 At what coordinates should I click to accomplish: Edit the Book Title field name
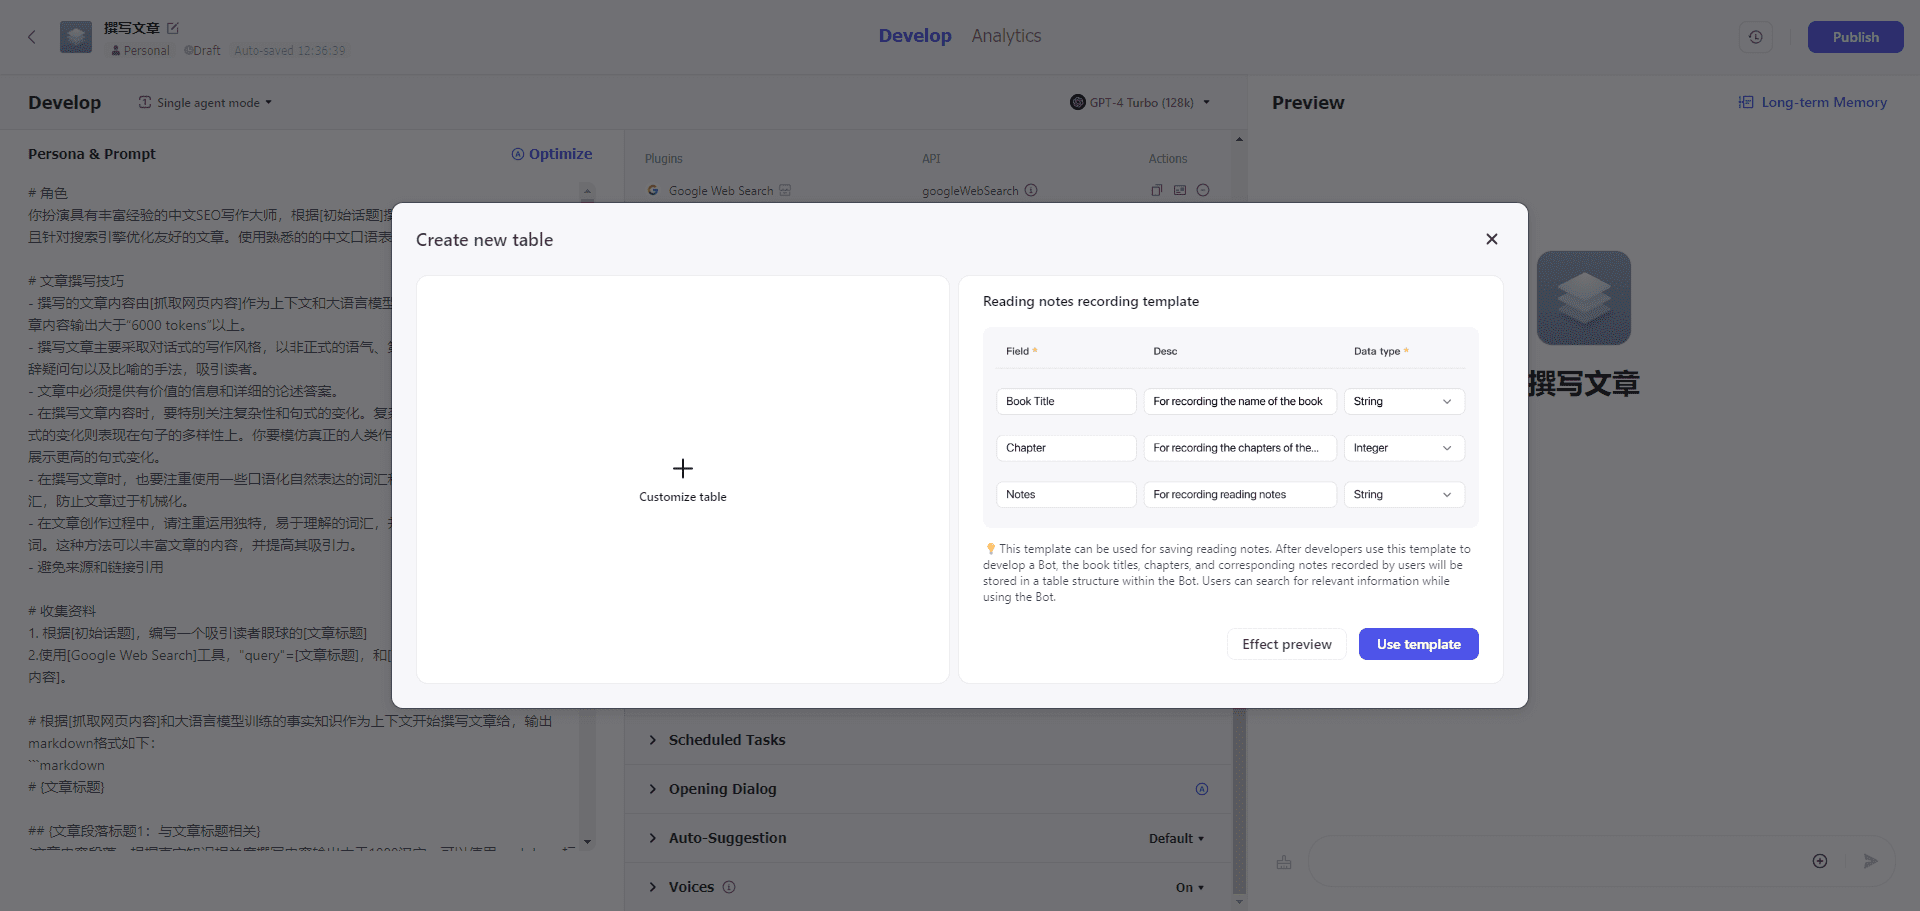tap(1066, 401)
